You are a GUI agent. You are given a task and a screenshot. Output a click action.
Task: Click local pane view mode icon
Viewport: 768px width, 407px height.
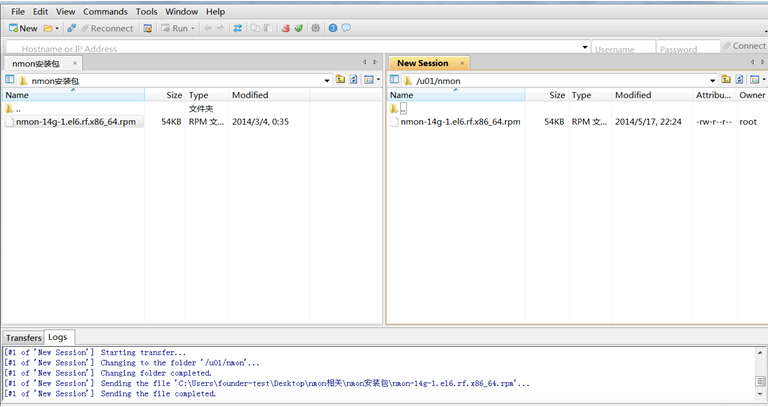(x=369, y=79)
